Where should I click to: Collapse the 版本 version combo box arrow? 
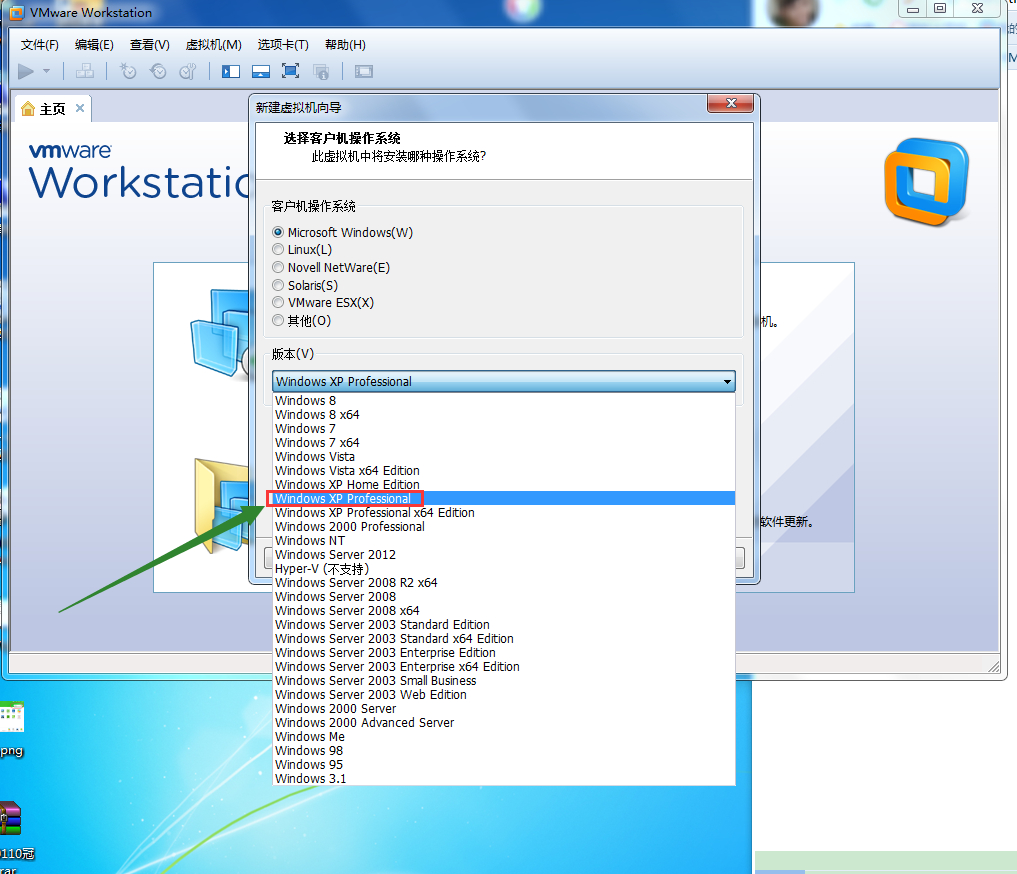coord(727,381)
